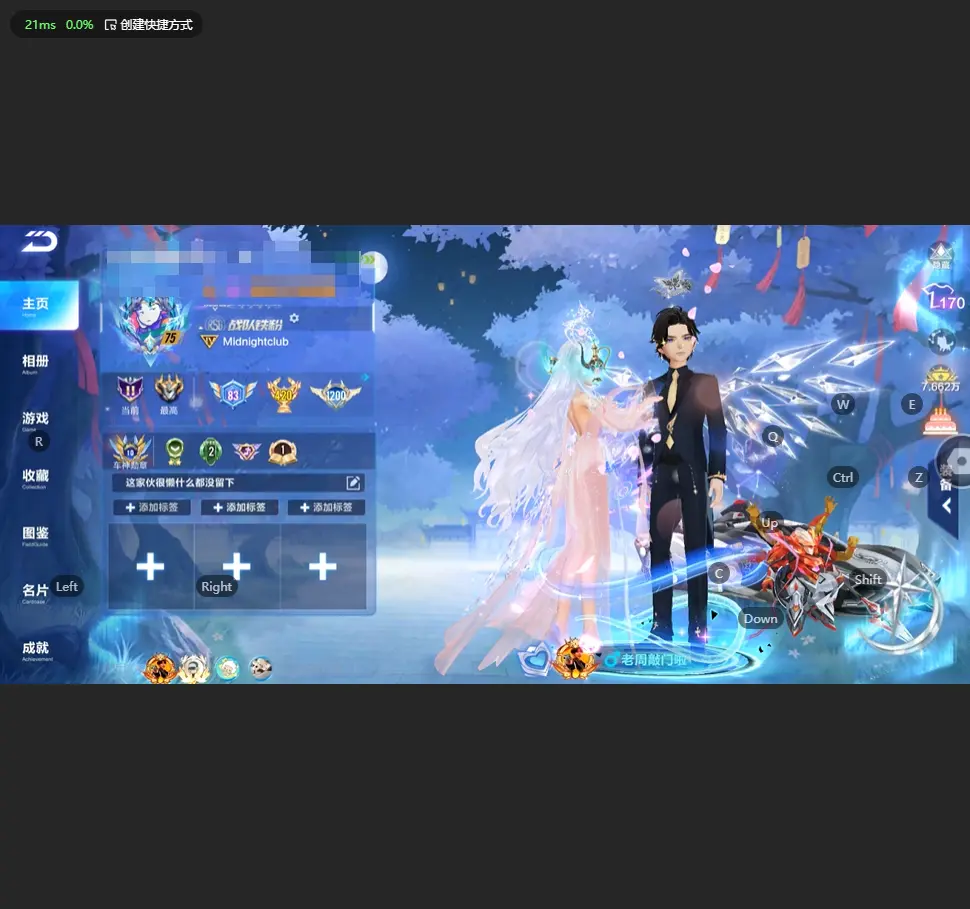This screenshot has height=909, width=970.
Task: Expand the green double-arrow on the profile panel
Action: (x=369, y=259)
